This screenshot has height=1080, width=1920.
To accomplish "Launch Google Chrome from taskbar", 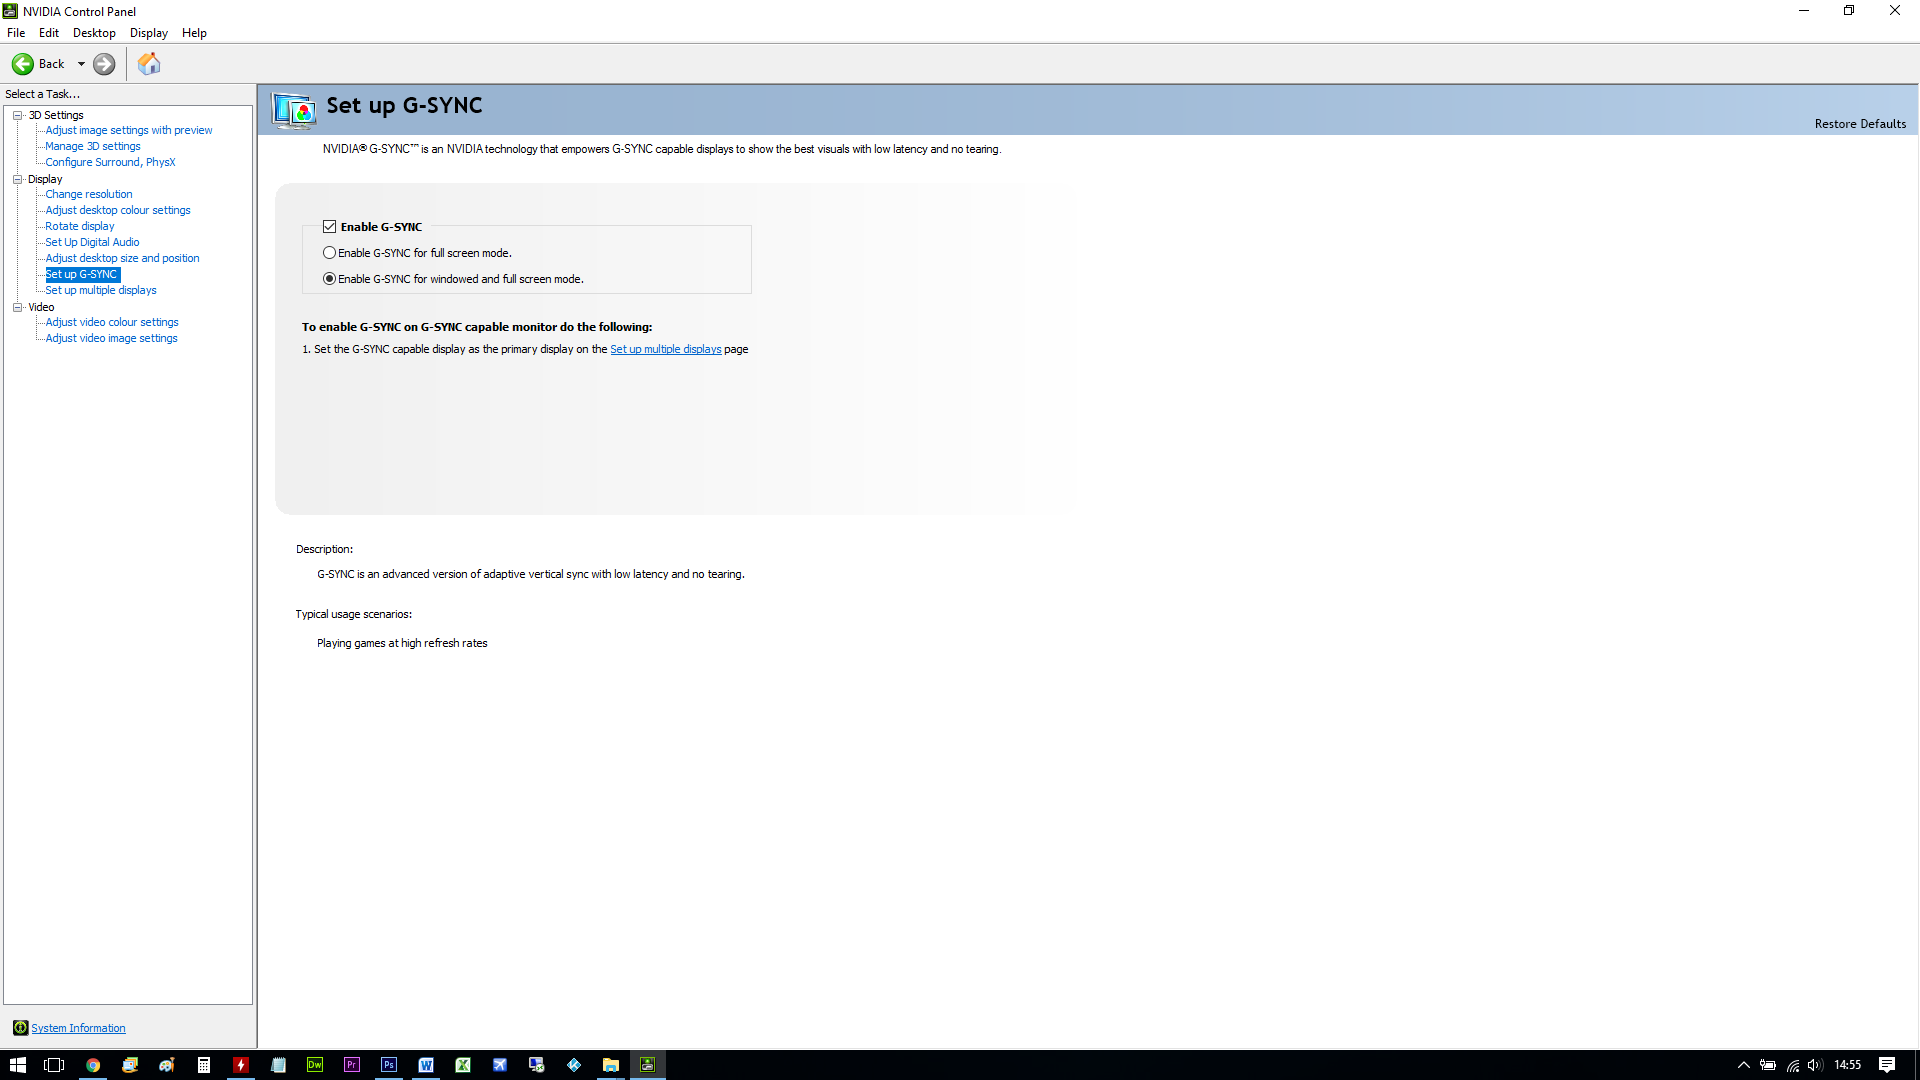I will [x=93, y=1065].
